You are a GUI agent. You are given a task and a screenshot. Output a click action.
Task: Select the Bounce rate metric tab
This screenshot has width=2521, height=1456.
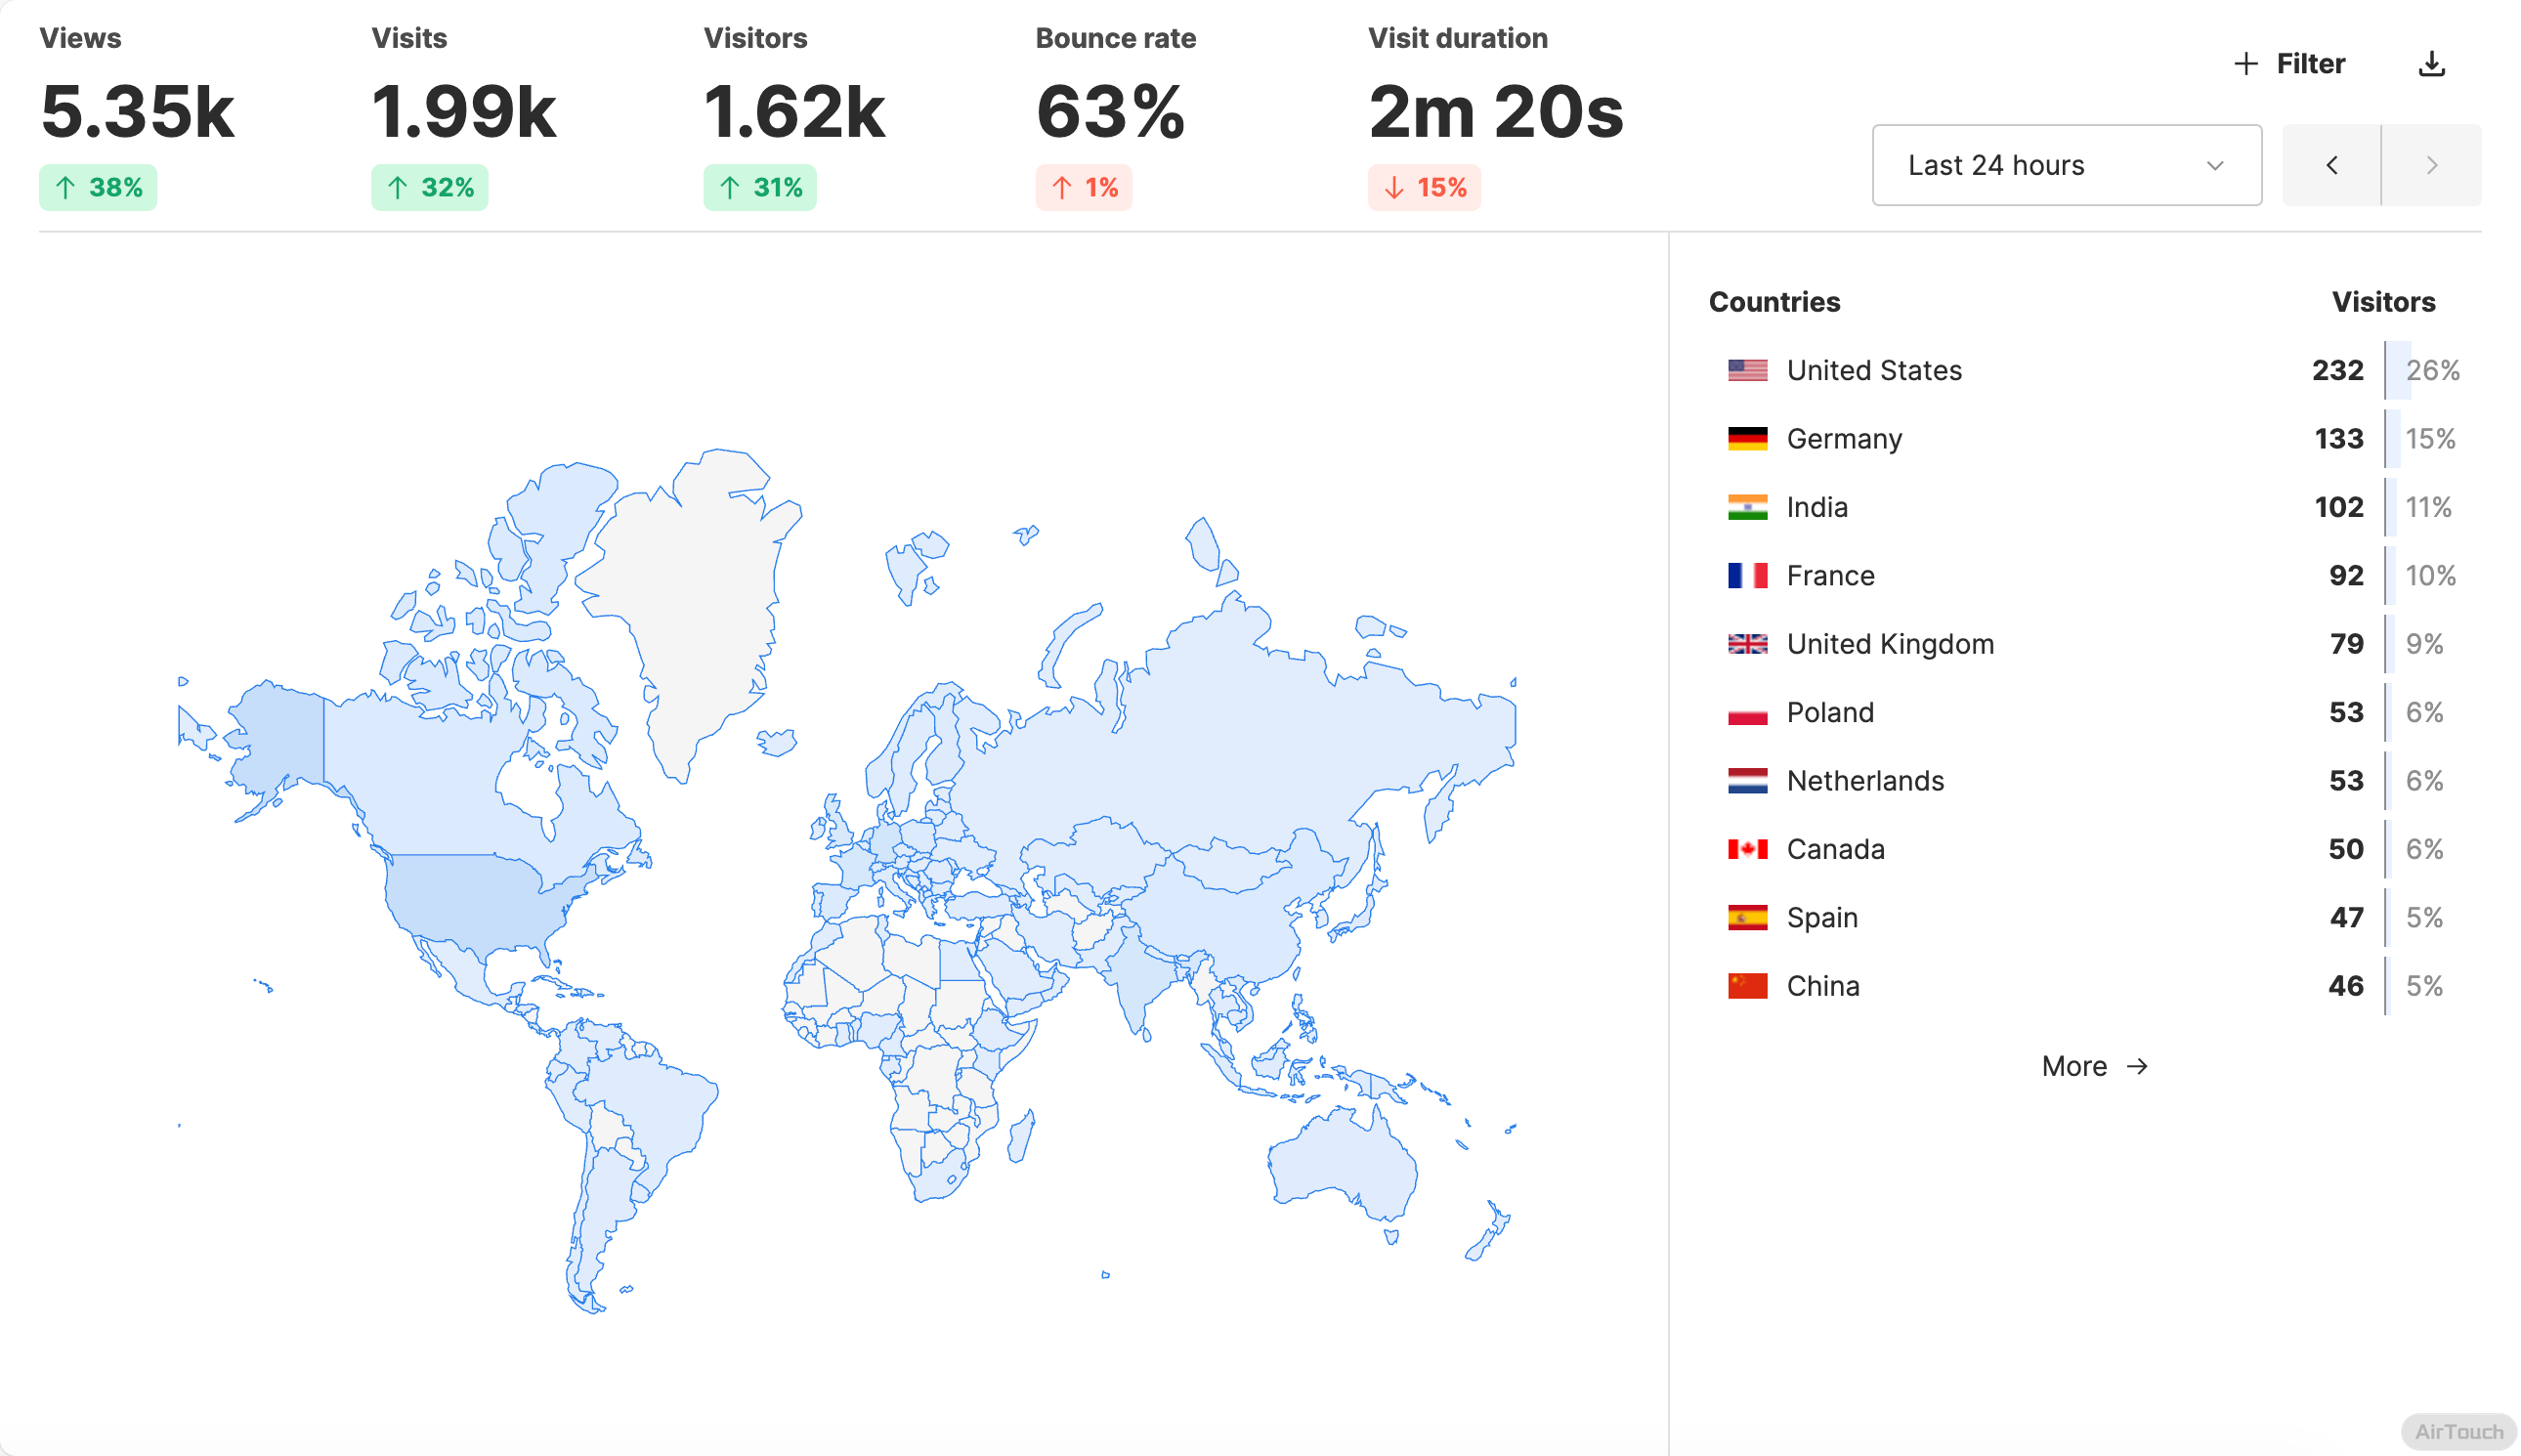[x=1114, y=110]
